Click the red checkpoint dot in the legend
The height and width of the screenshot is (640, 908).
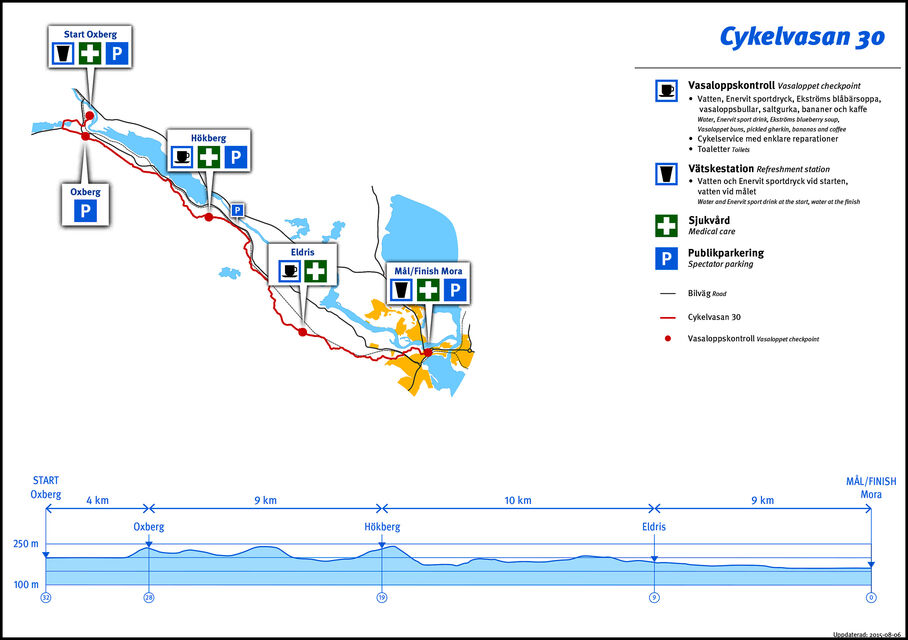(x=667, y=339)
